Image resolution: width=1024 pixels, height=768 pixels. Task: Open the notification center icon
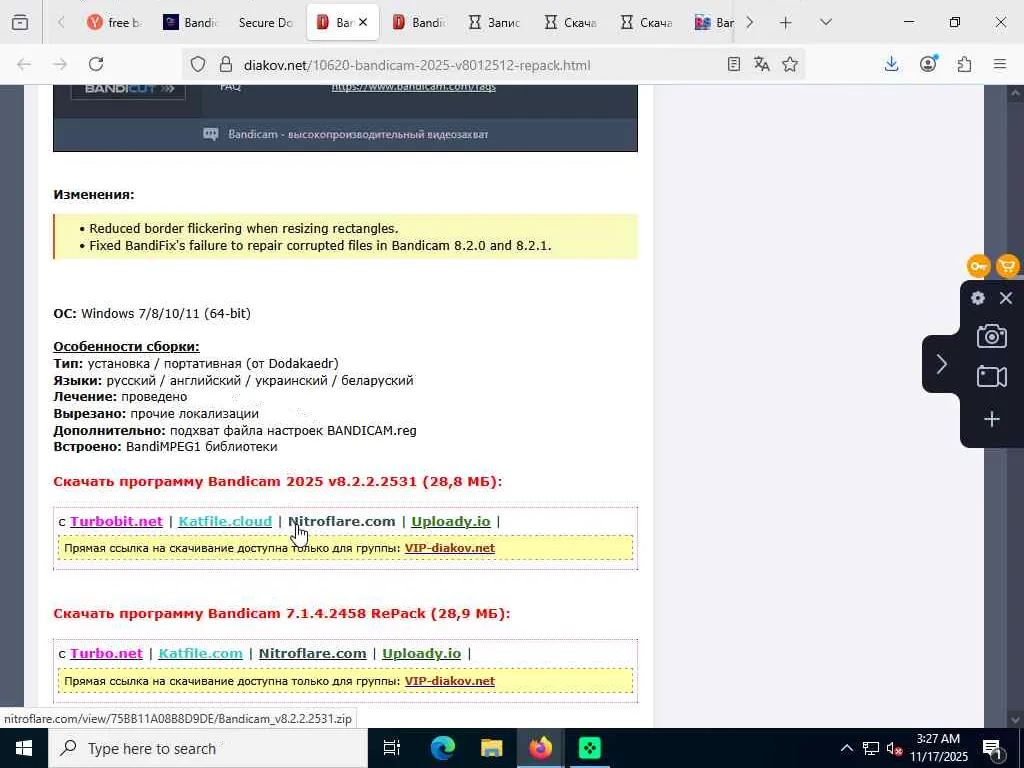(993, 748)
